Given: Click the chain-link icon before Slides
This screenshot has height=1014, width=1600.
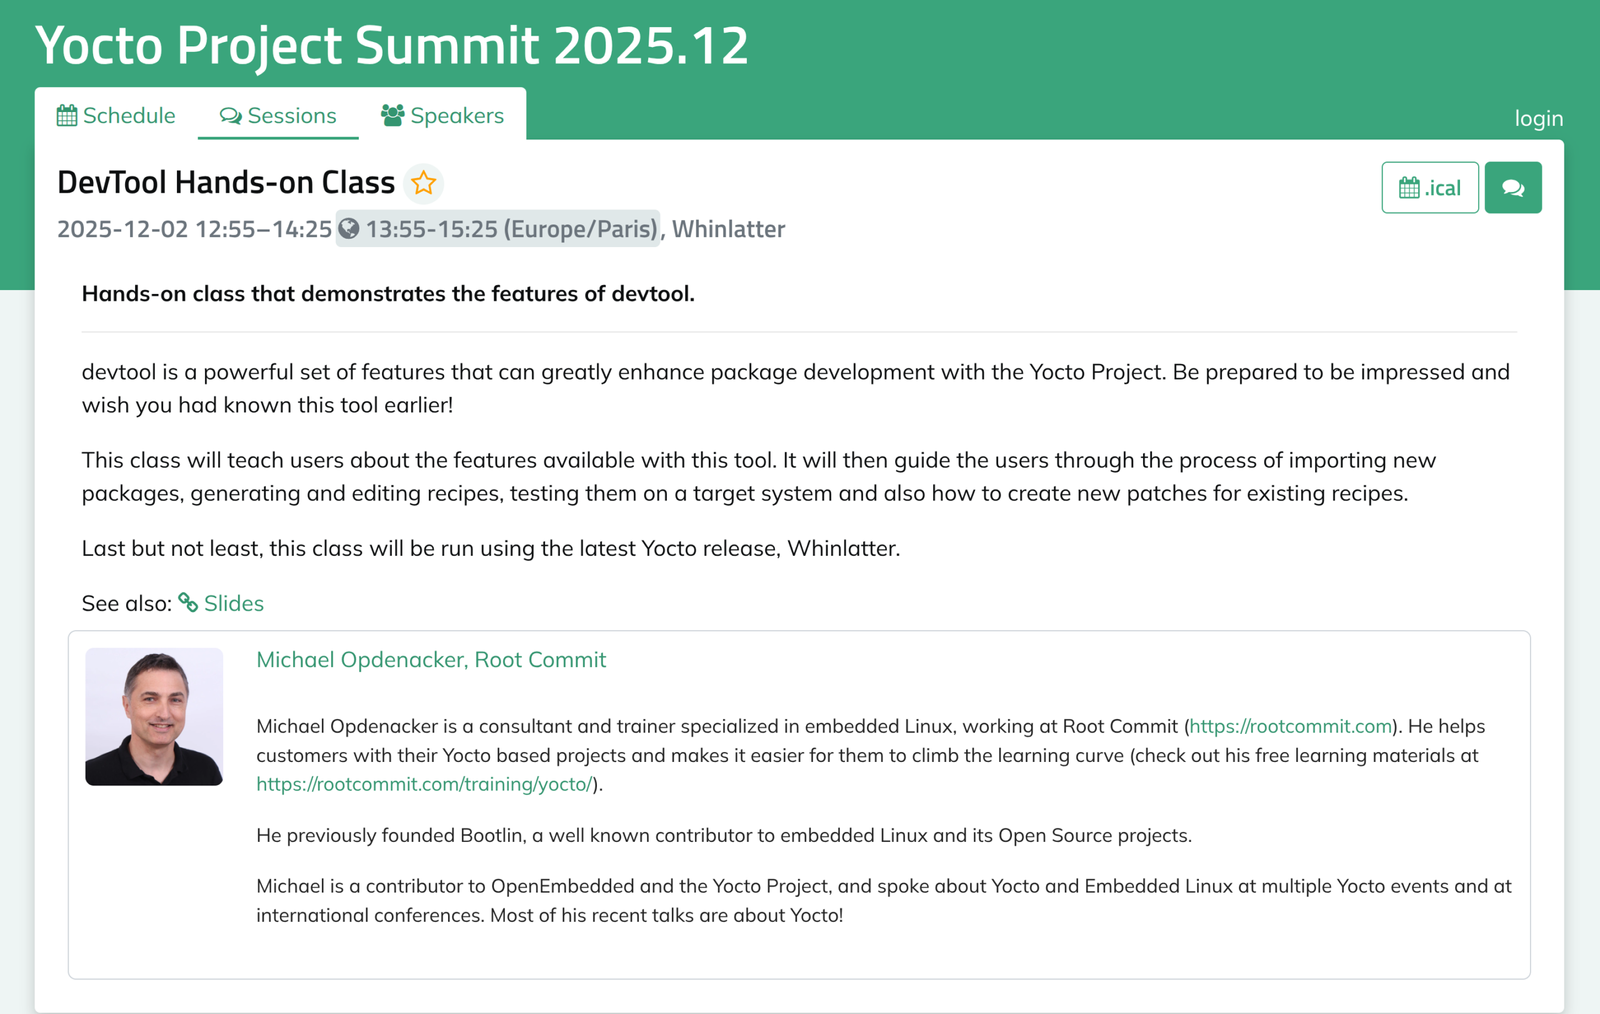Looking at the screenshot, I should tap(188, 602).
